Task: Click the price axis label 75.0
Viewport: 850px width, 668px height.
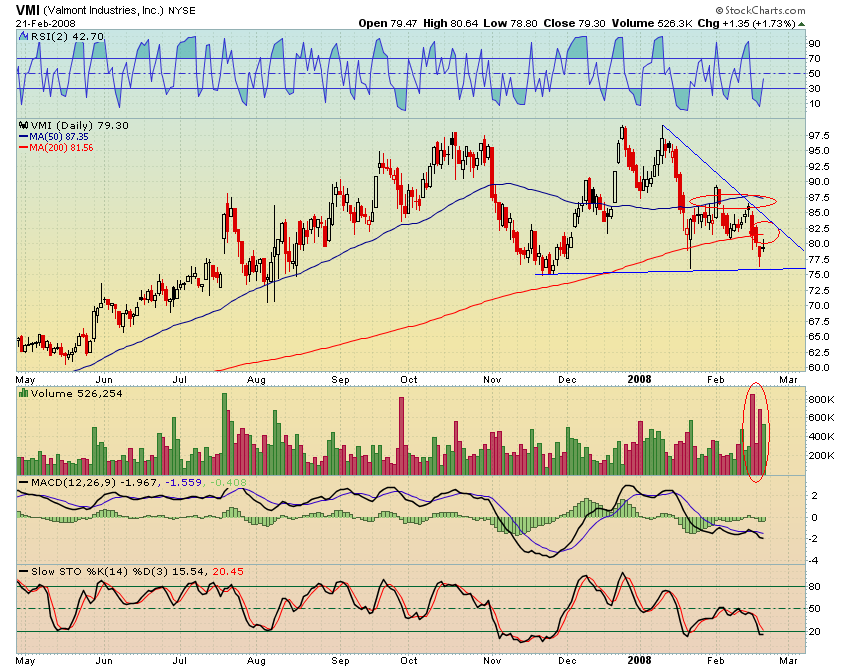Action: [819, 275]
